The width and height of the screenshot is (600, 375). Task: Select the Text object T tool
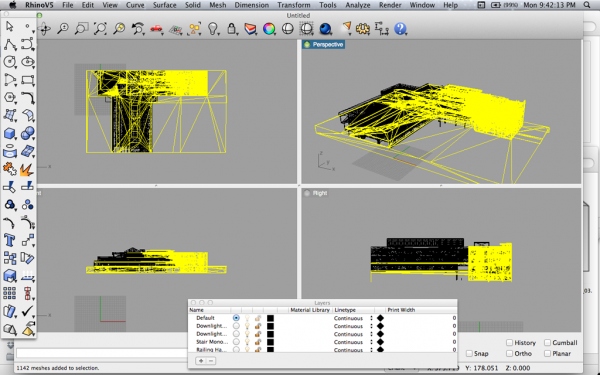click(10, 240)
